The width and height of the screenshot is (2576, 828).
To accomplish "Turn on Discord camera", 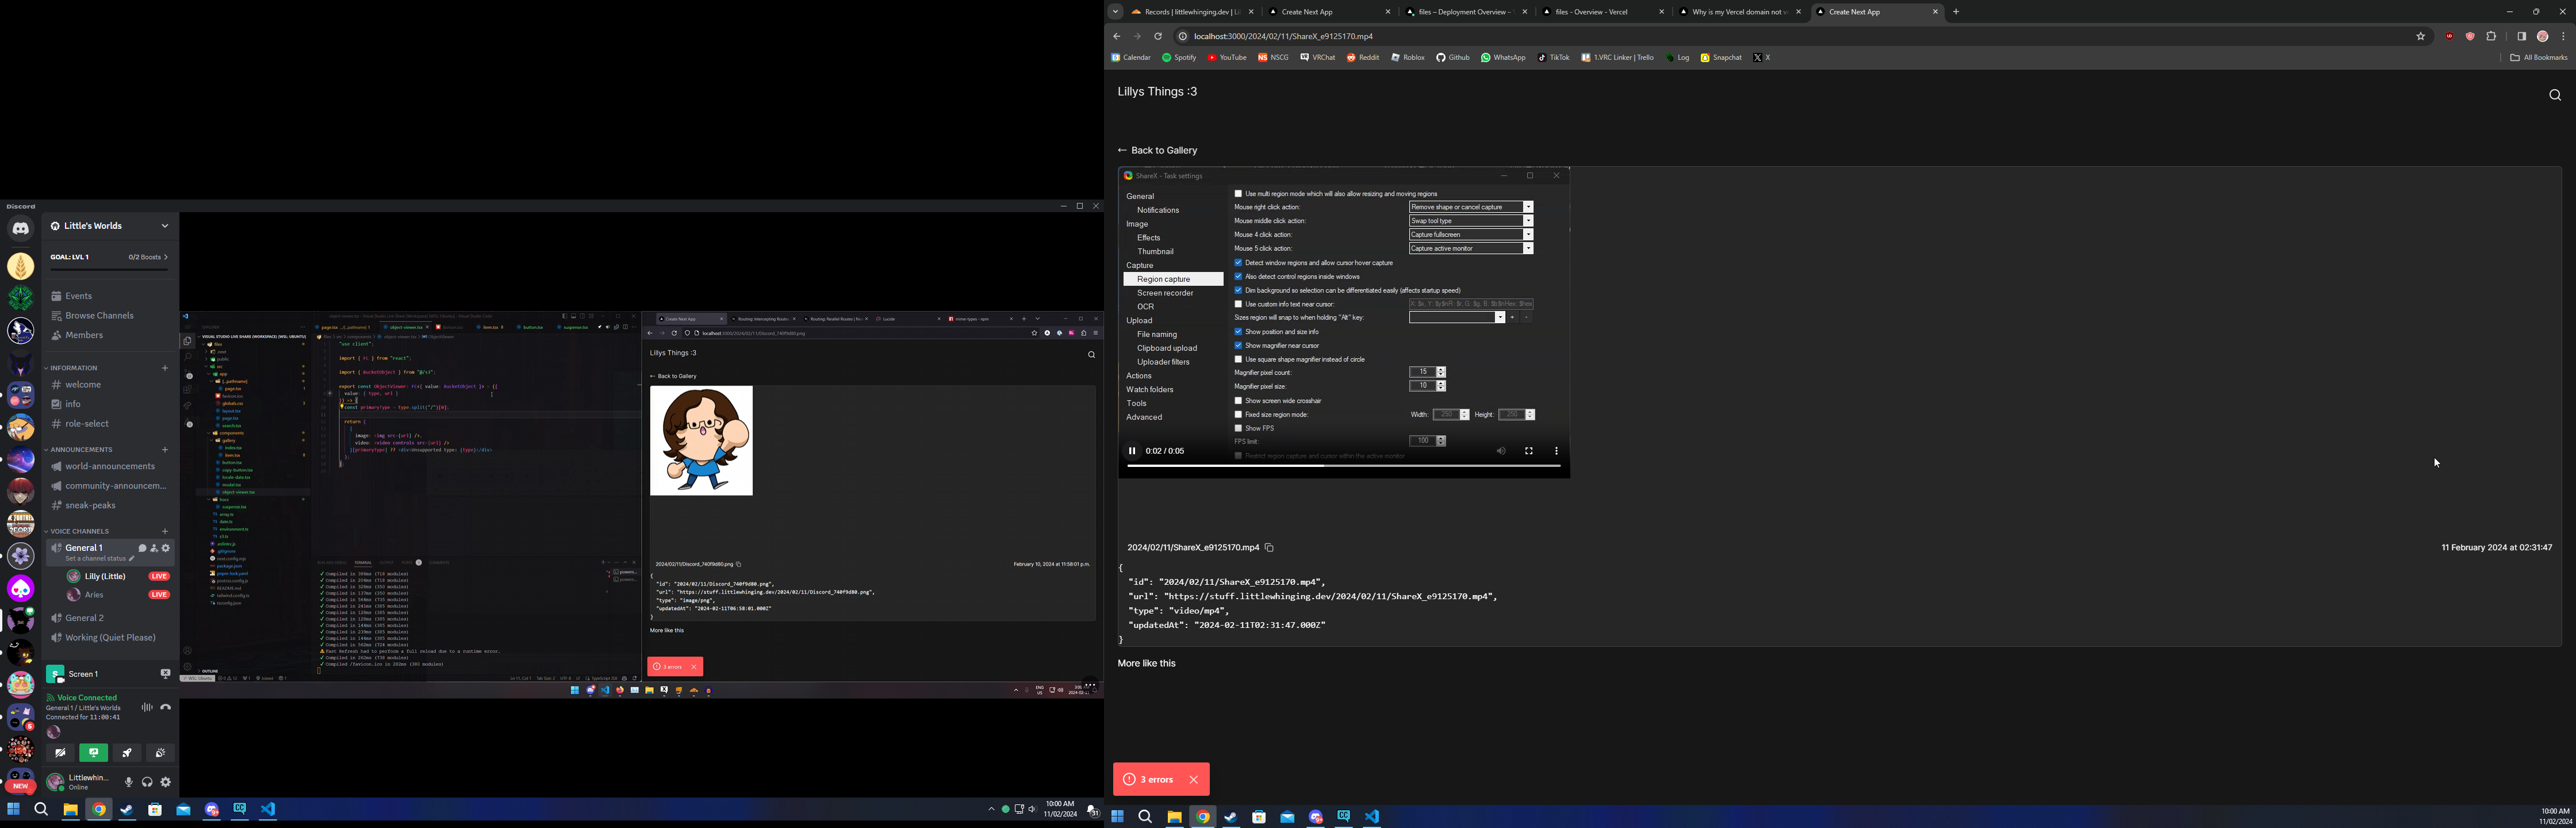I will tap(60, 753).
